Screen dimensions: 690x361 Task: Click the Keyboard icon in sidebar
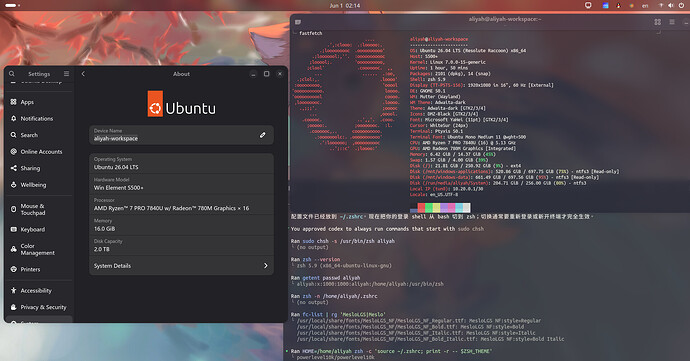14,229
